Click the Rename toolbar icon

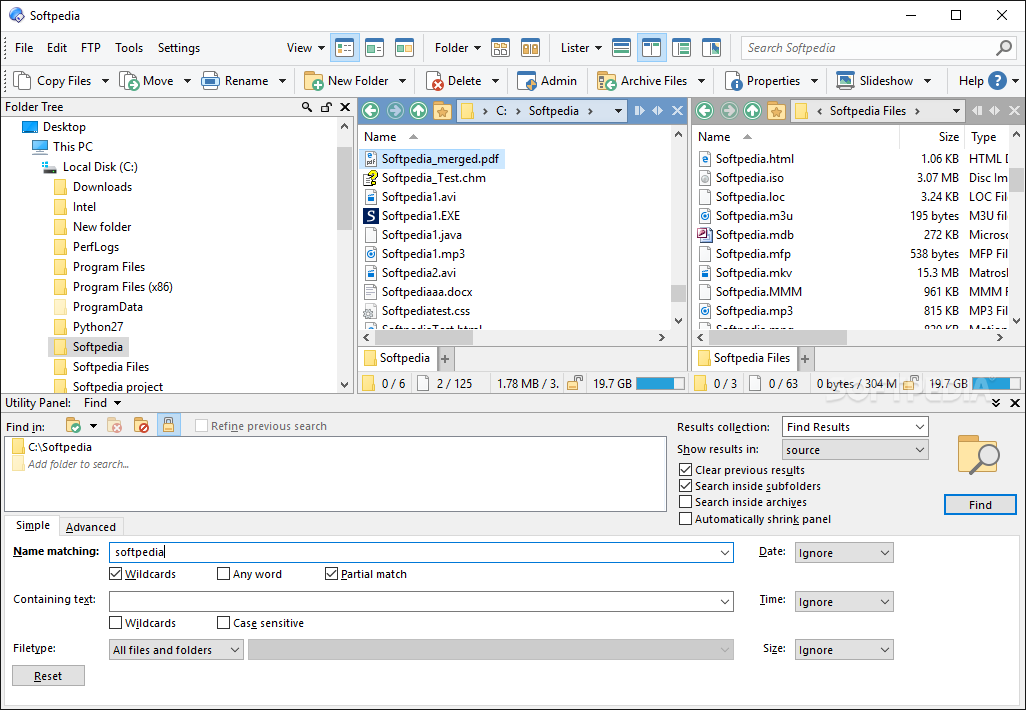211,80
